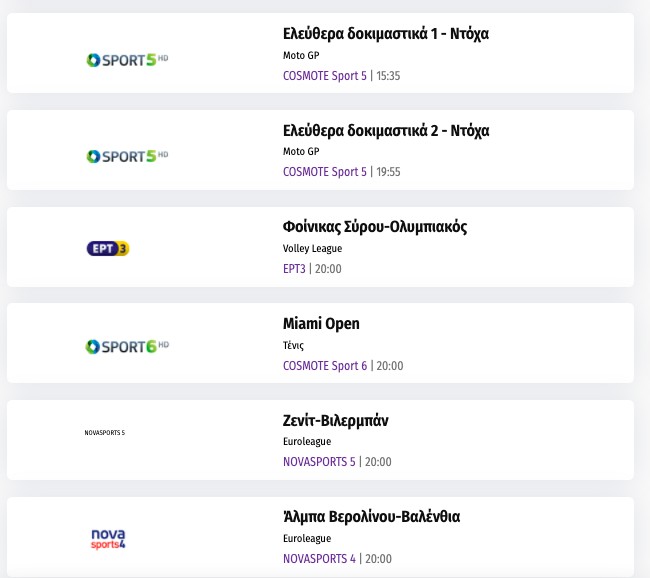Click the purple COSMOTE Sport 6 channel link

(325, 365)
